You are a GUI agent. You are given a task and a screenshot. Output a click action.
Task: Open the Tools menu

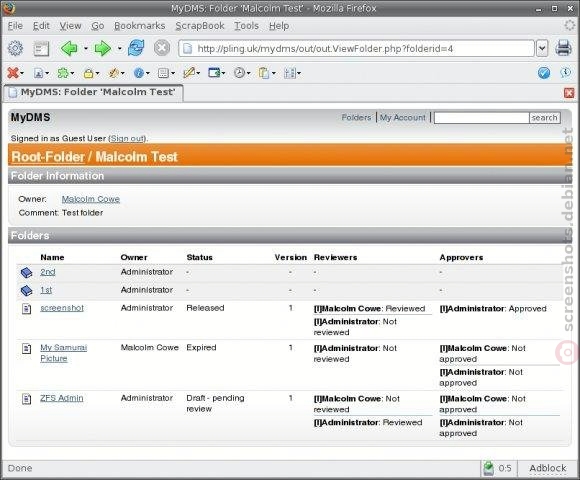(x=246, y=26)
